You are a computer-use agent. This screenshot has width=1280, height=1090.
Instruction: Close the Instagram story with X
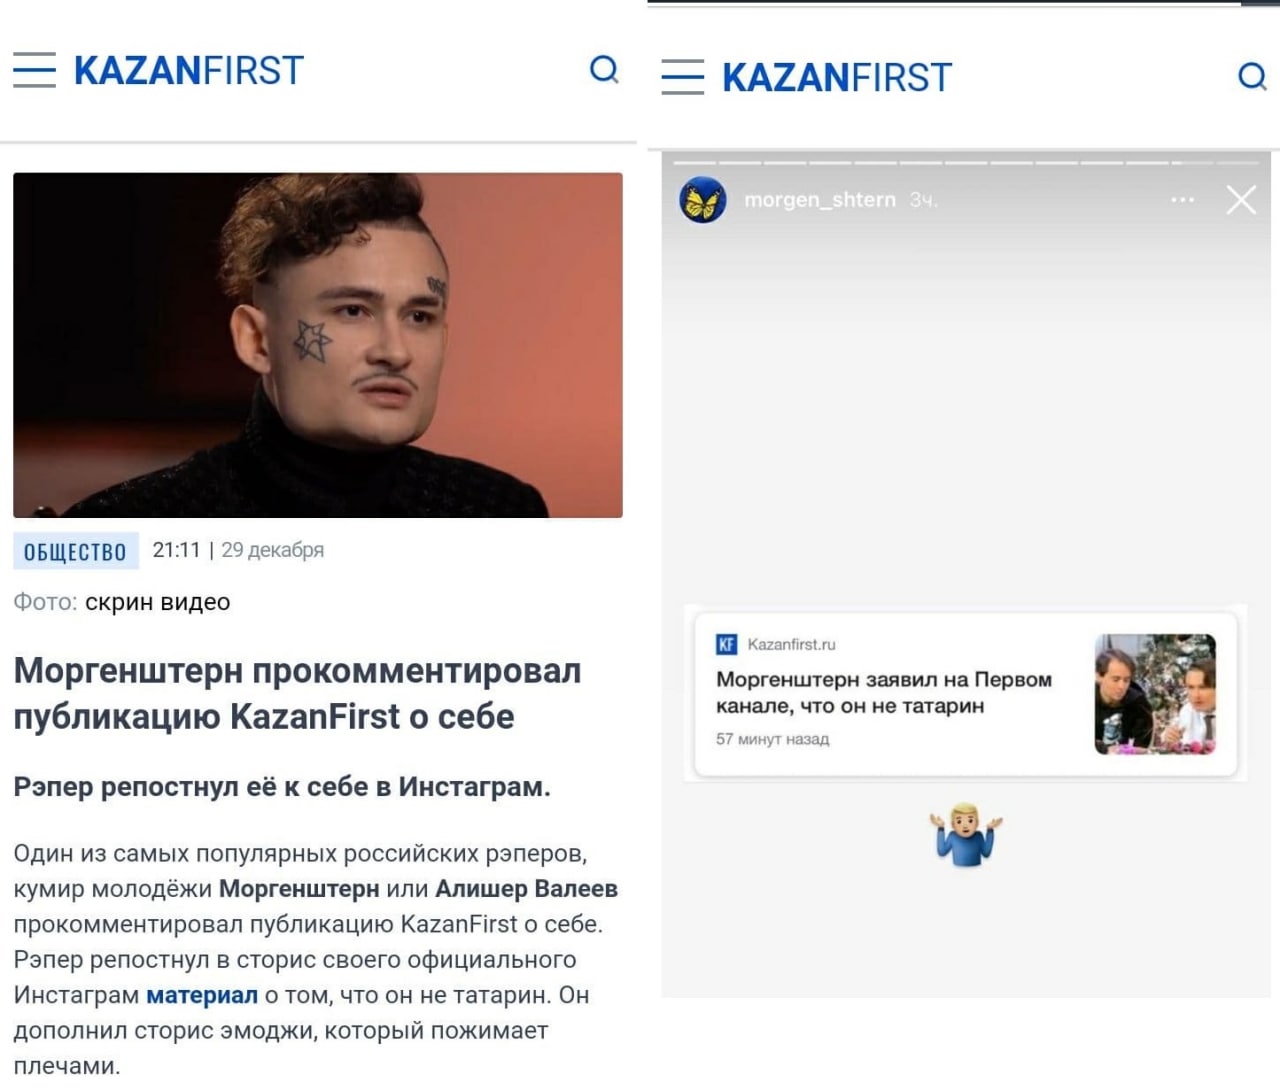point(1241,200)
